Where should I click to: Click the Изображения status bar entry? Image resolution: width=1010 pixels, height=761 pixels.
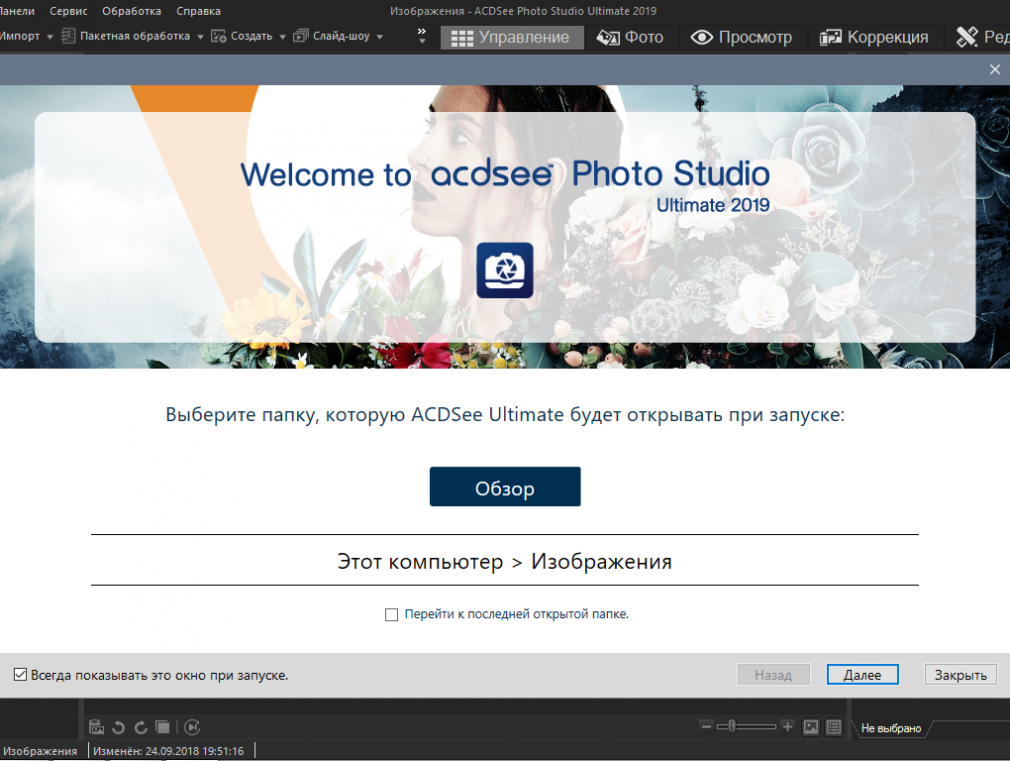click(41, 751)
